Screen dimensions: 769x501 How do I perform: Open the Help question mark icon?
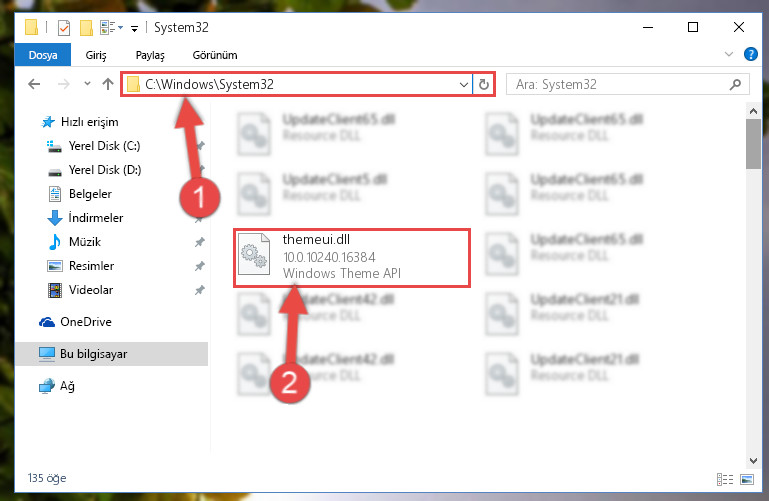750,54
